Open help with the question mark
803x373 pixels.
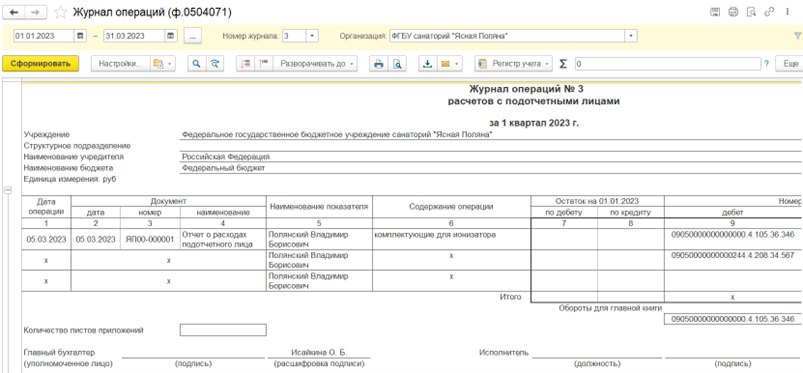point(767,64)
